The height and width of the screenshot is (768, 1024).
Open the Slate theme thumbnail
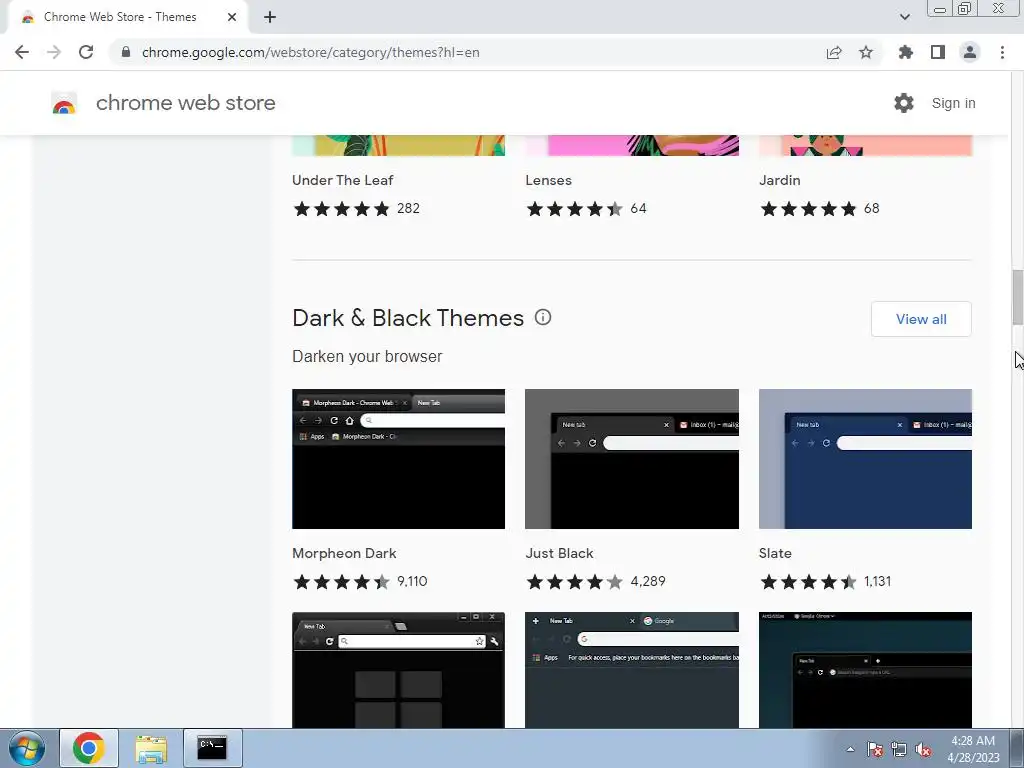pyautogui.click(x=865, y=458)
